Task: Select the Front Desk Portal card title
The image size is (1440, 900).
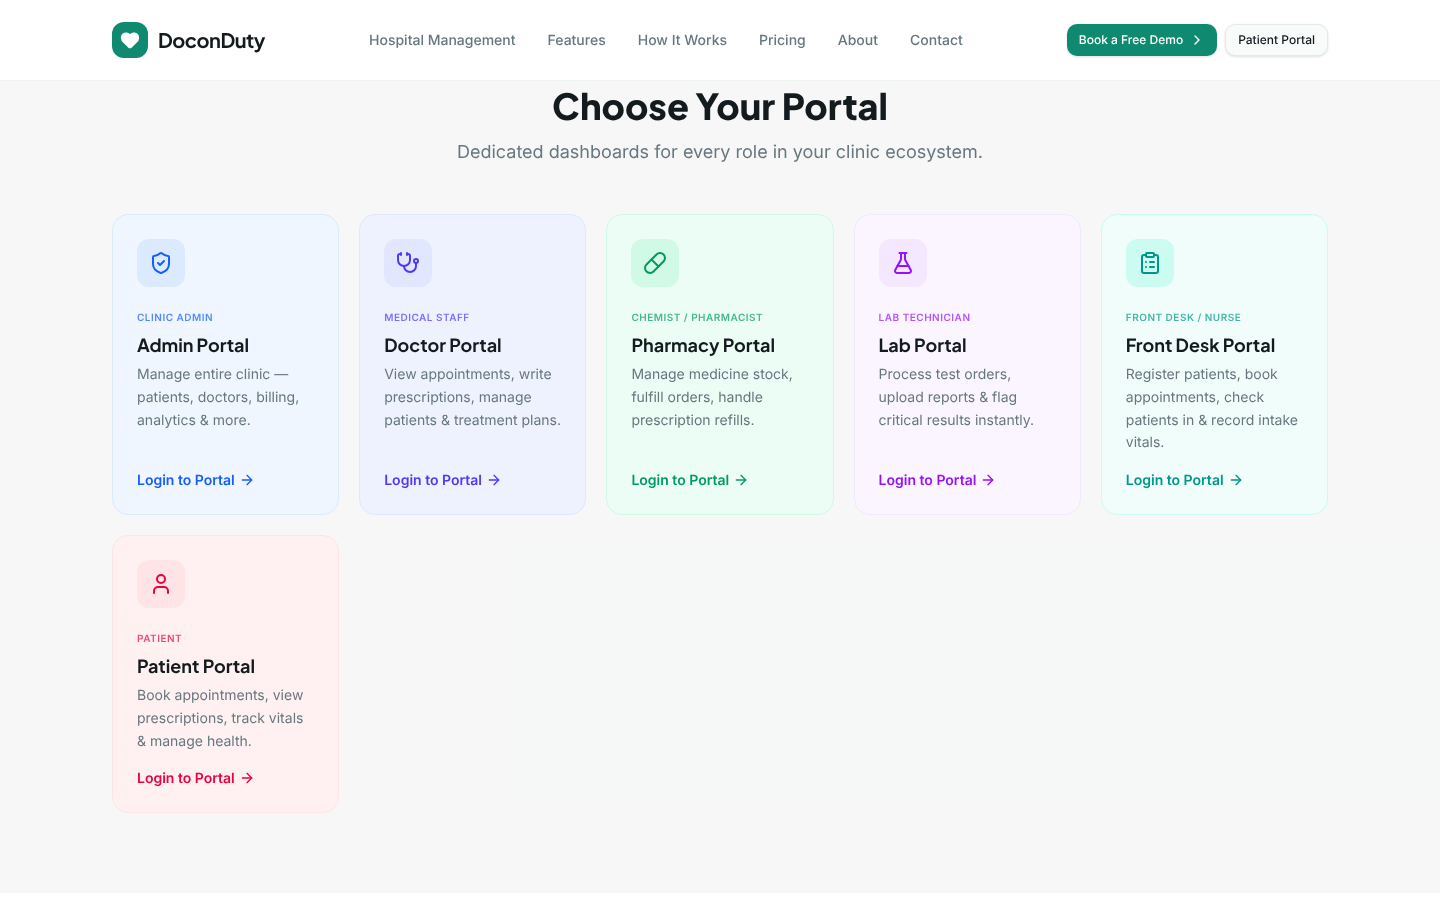Action: (x=1200, y=345)
